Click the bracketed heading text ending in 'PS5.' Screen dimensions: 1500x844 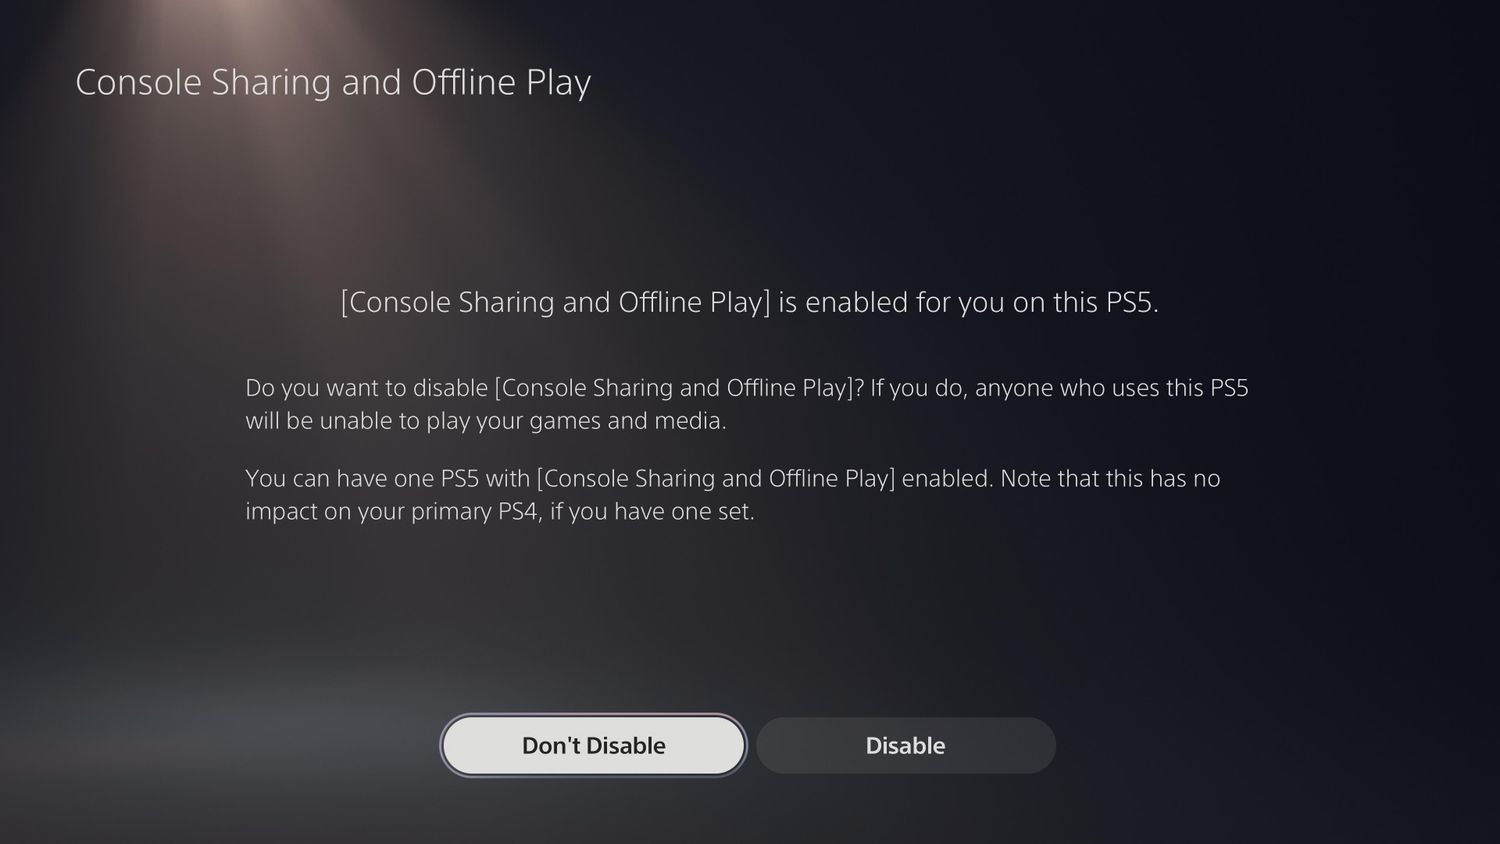749,302
